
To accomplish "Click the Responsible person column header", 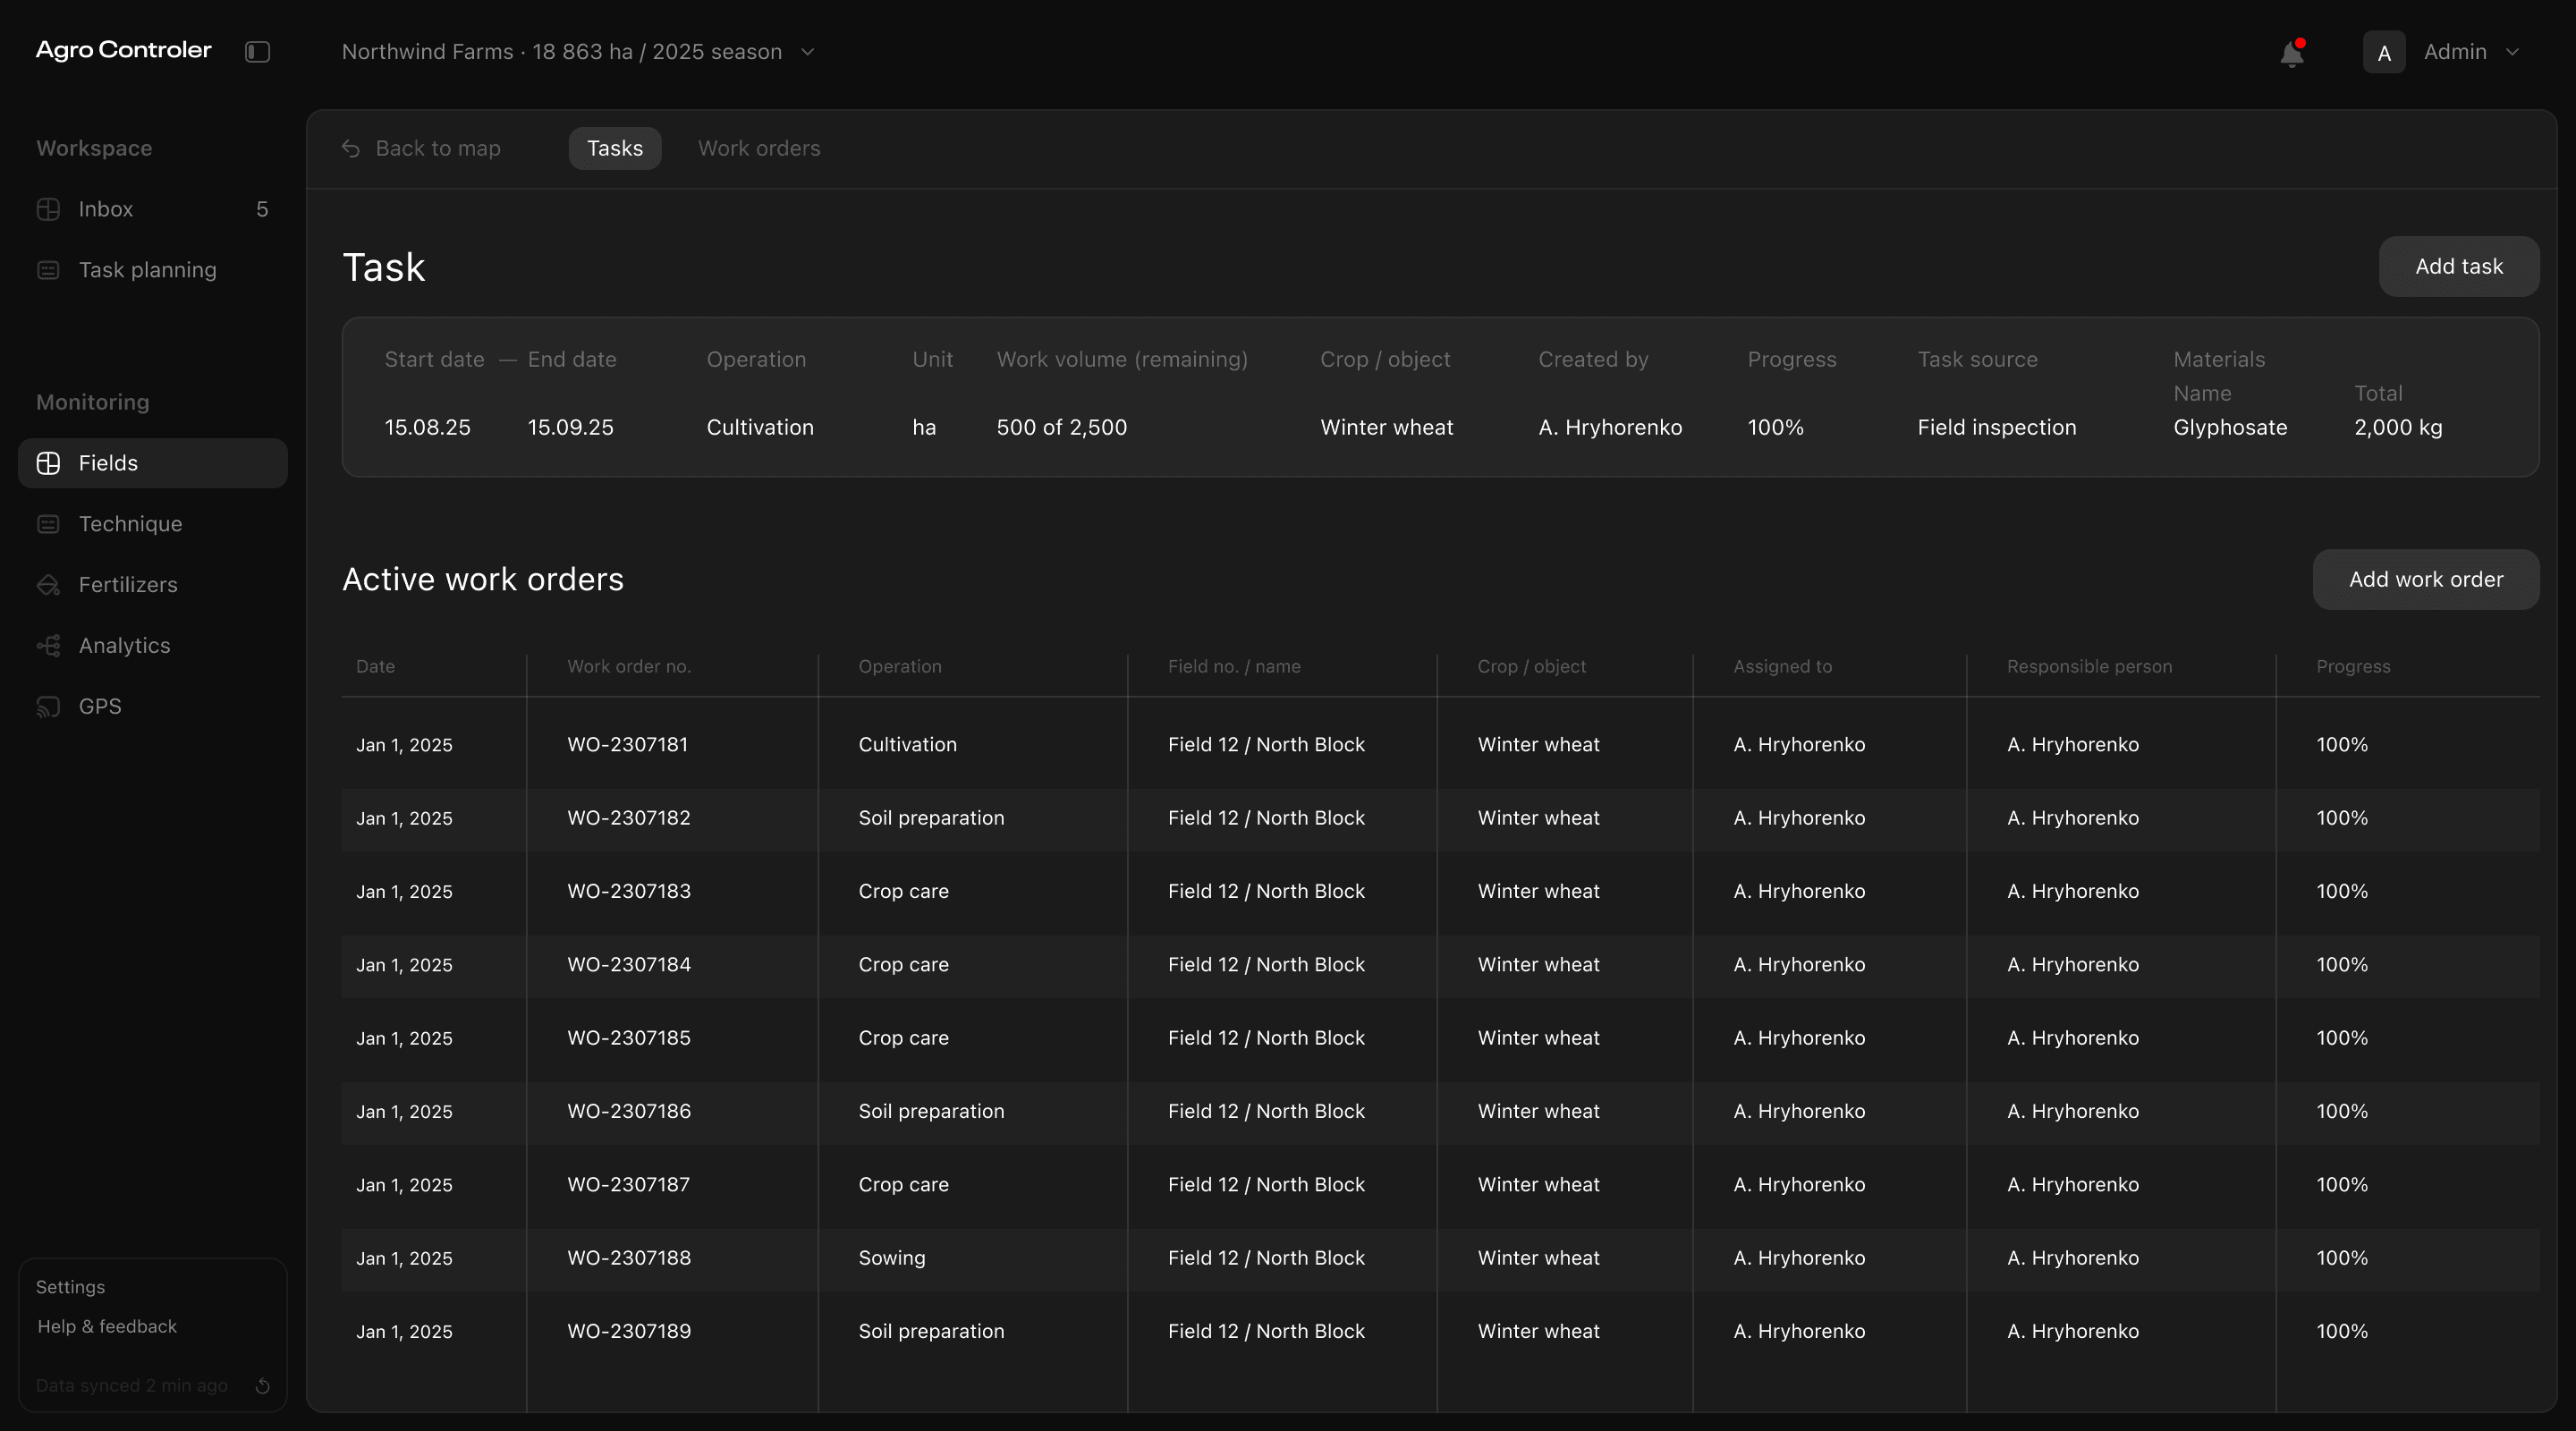I will pyautogui.click(x=2089, y=666).
